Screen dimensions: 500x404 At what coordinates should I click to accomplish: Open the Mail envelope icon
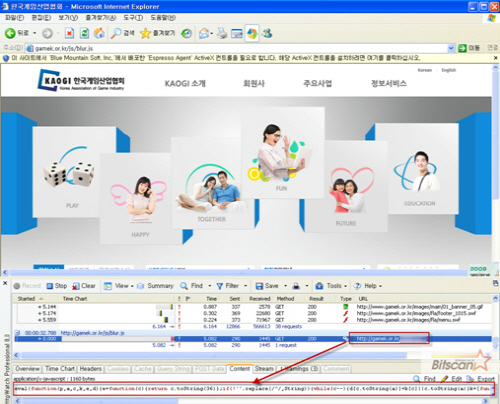[204, 33]
